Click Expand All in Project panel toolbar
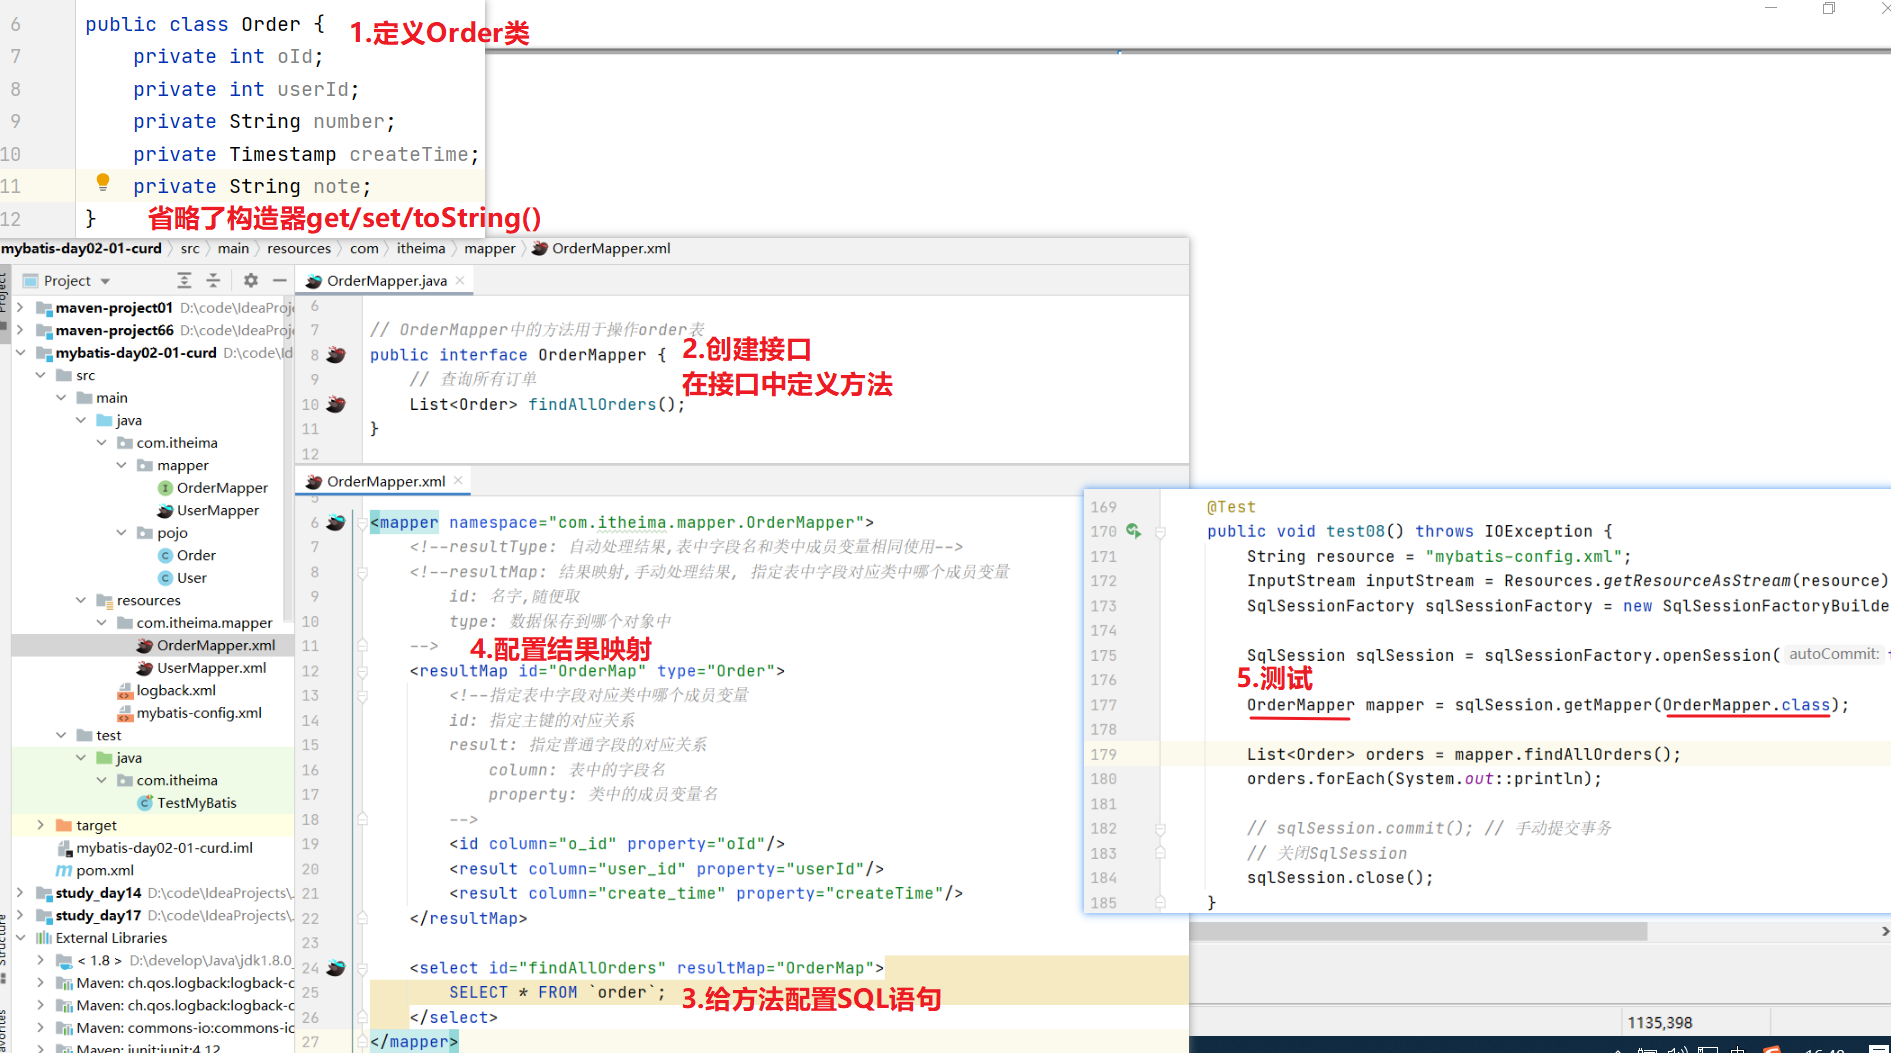Screen dimensions: 1891x1053 (184, 281)
